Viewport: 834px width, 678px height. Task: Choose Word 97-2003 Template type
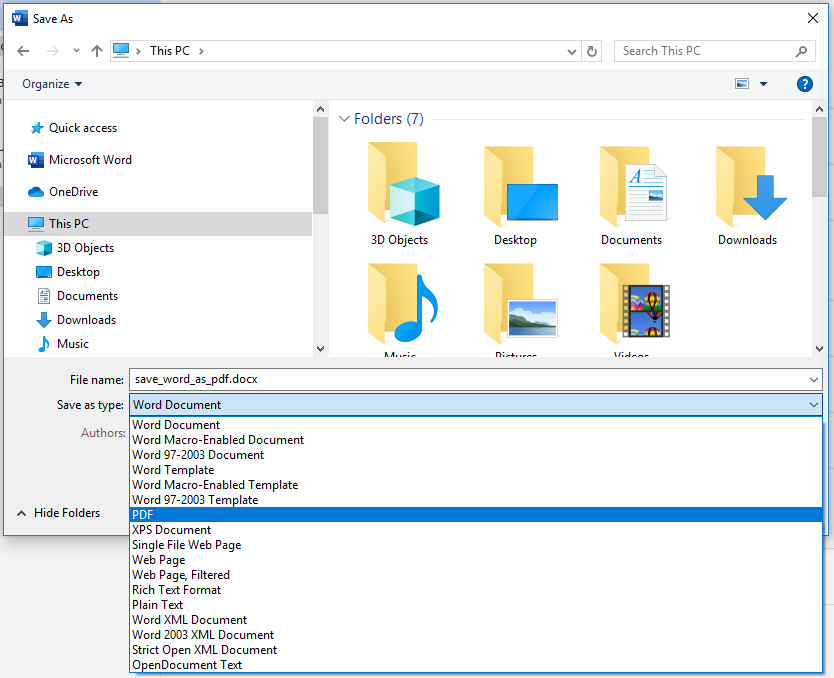coord(476,500)
